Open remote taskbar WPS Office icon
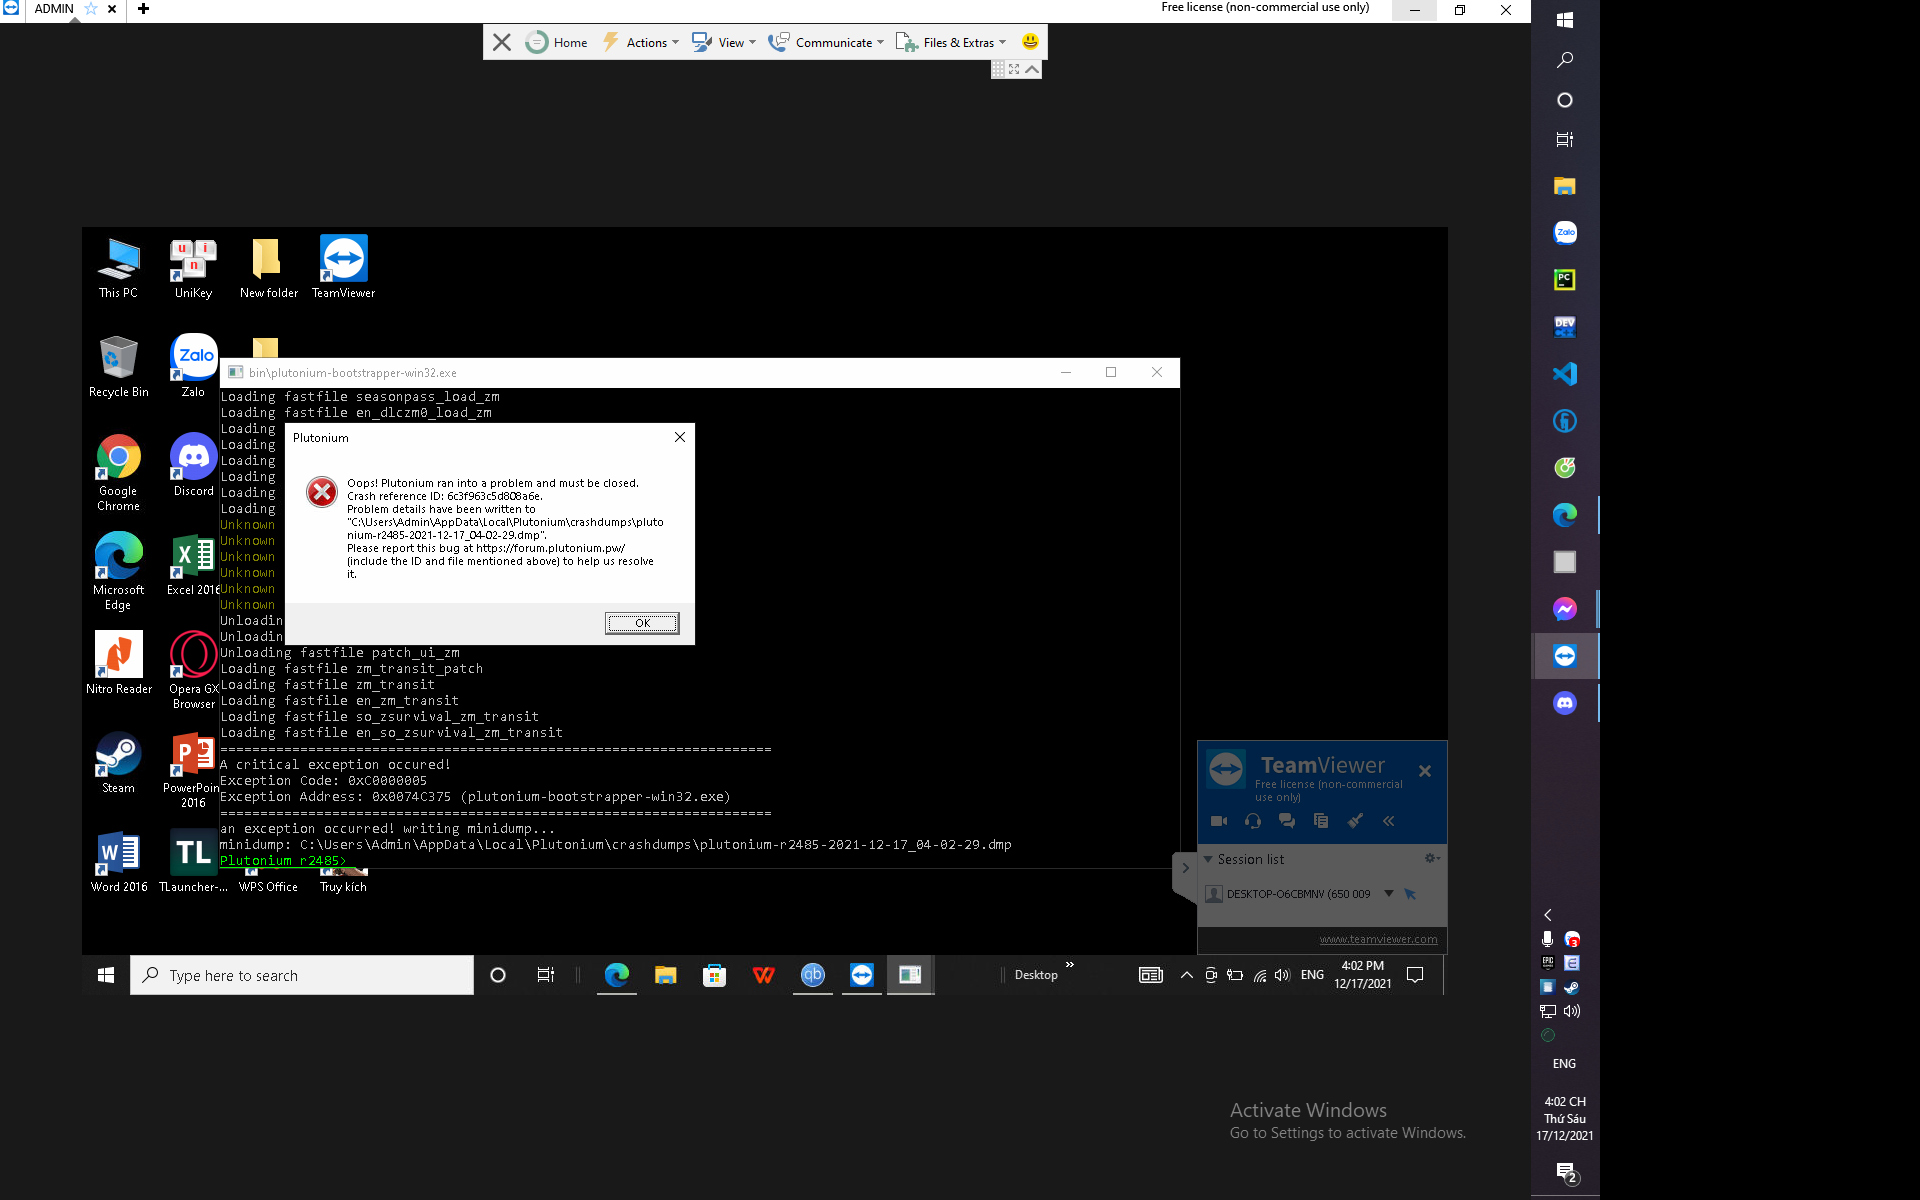The image size is (1920, 1200). 763,975
